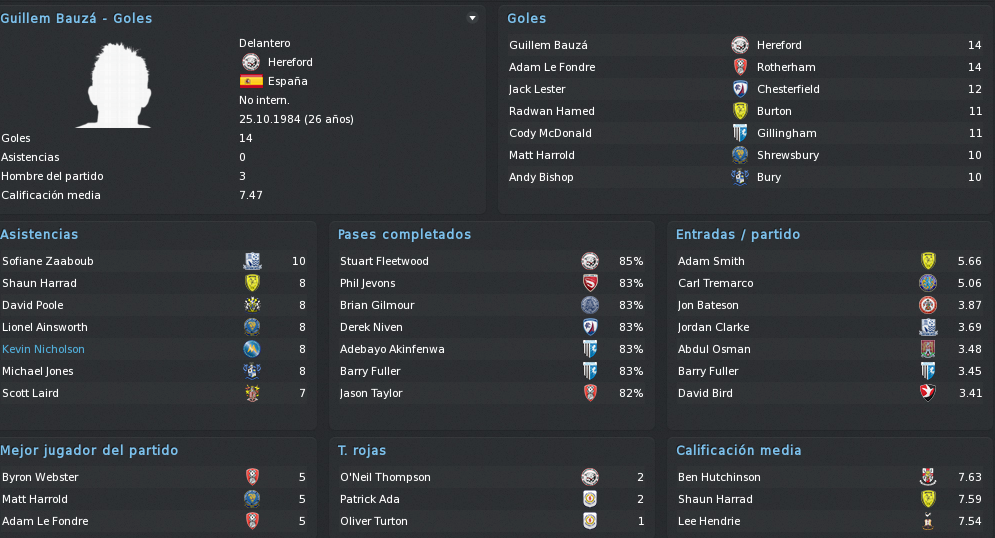
Task: Click Gillingham crest beside Cody McDonald
Action: click(740, 133)
